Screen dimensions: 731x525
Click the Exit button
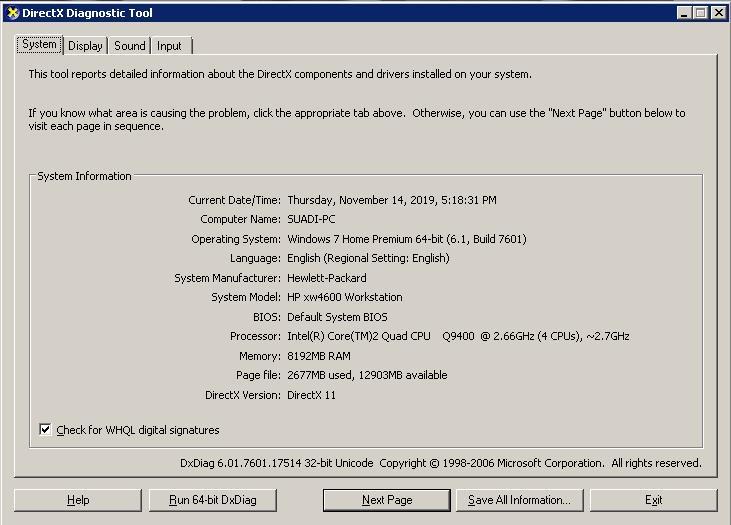(654, 500)
